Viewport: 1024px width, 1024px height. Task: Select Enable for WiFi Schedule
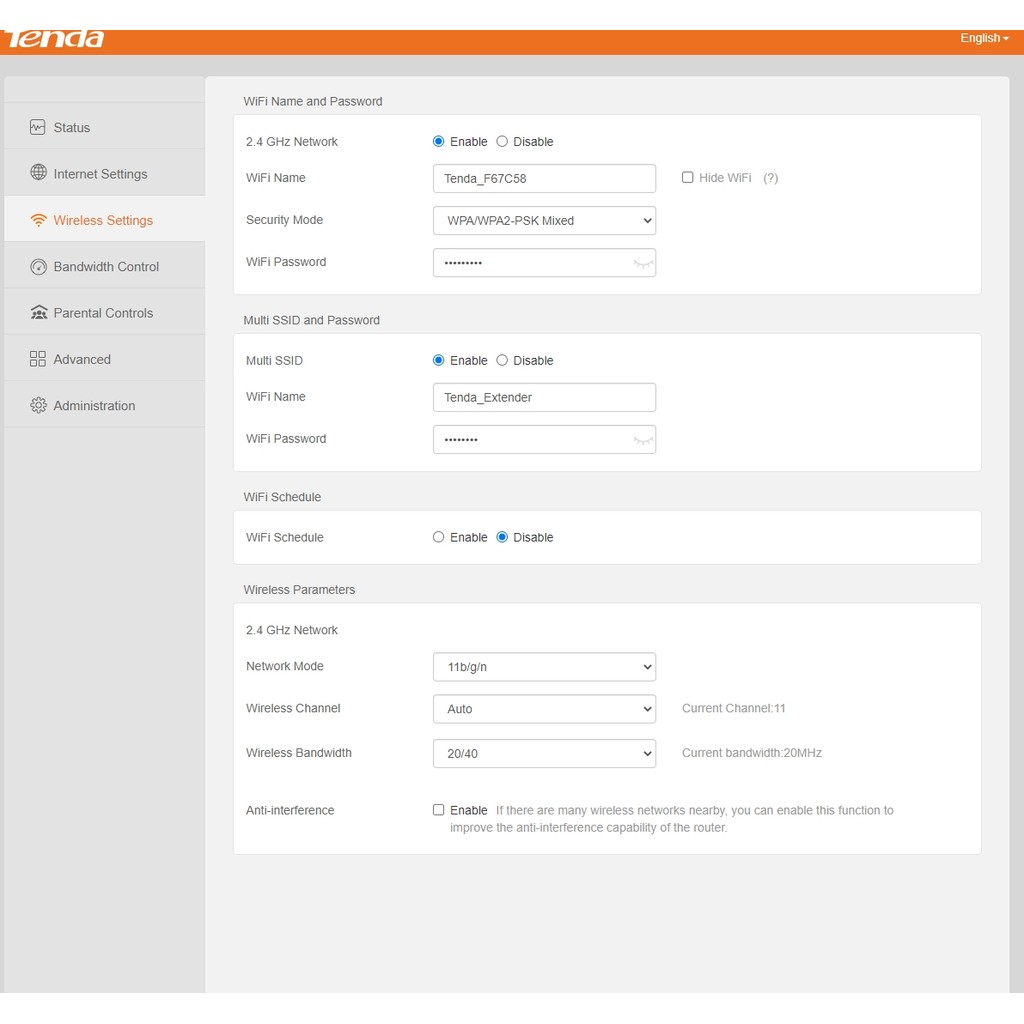click(438, 537)
